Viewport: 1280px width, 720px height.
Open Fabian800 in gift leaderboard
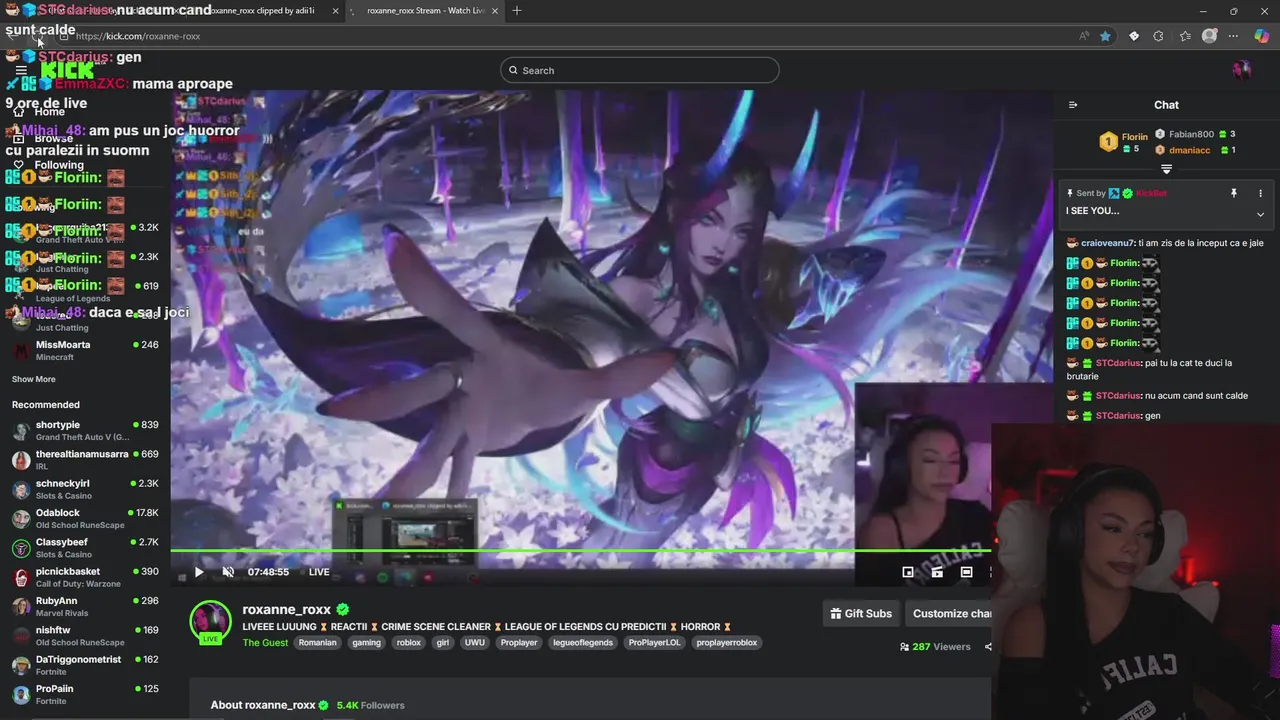pos(1191,134)
